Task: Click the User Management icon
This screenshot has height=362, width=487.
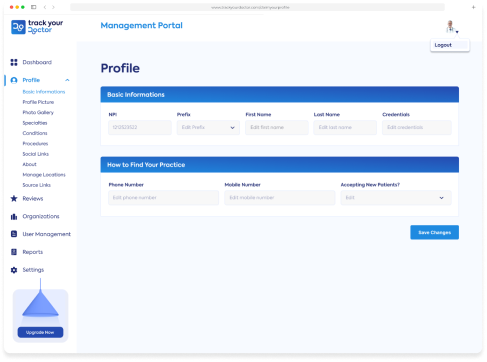Action: (x=14, y=234)
